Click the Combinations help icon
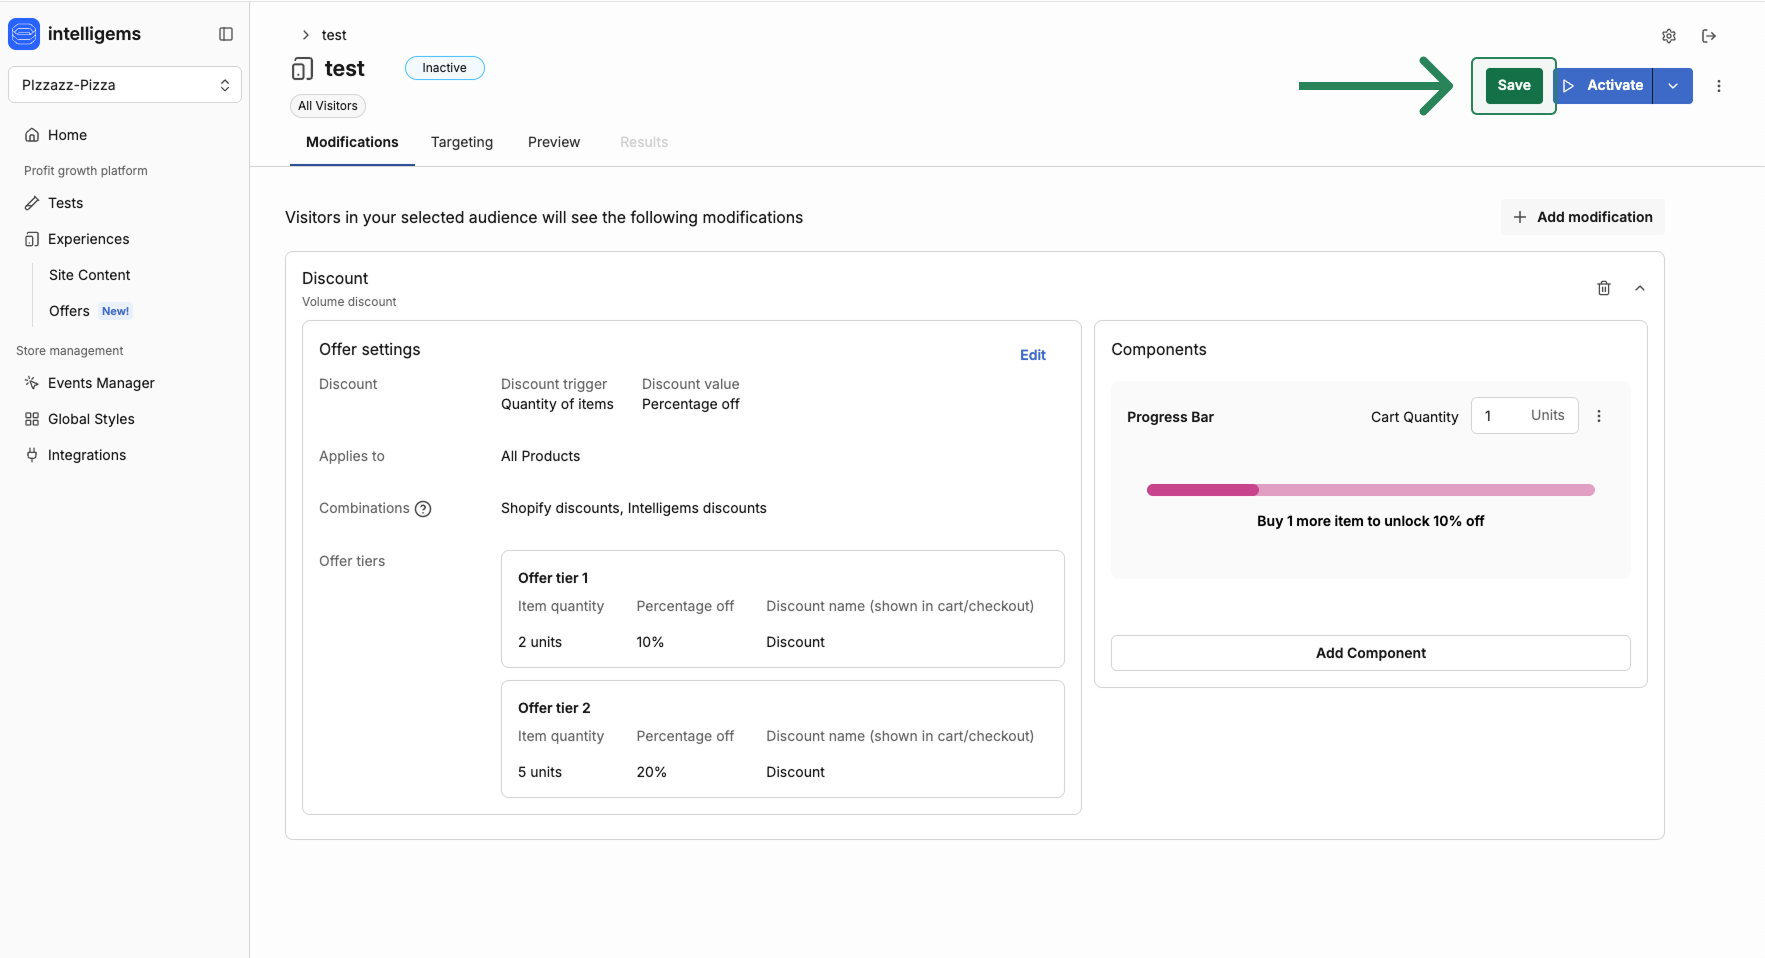The width and height of the screenshot is (1765, 958). tap(423, 509)
